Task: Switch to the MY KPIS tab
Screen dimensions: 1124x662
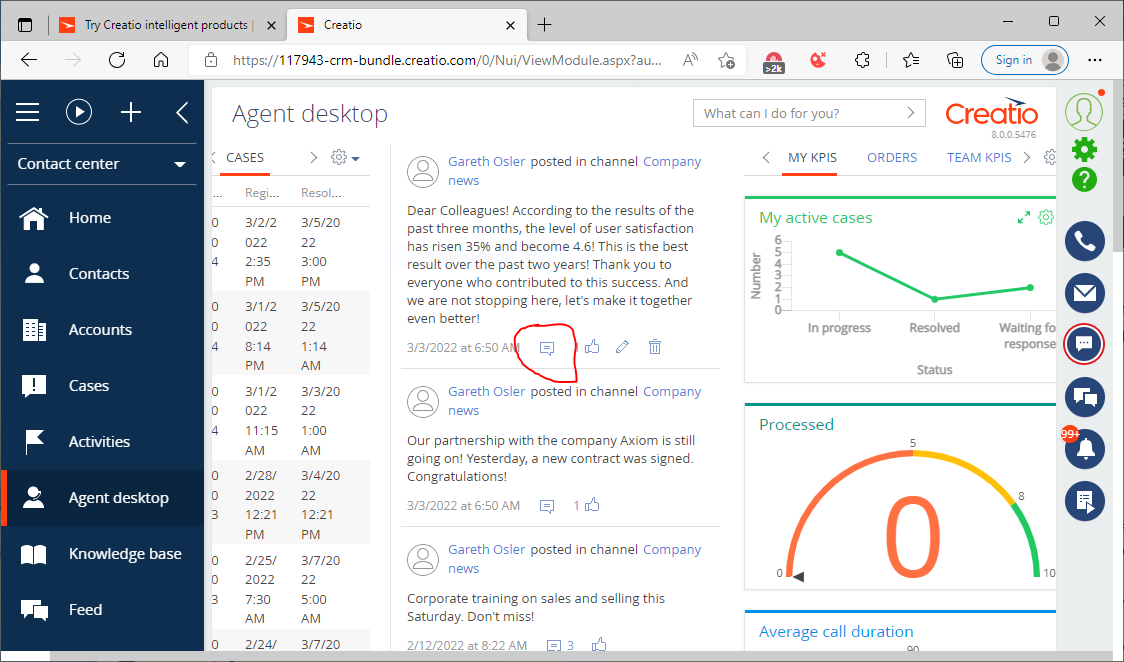Action: point(812,158)
